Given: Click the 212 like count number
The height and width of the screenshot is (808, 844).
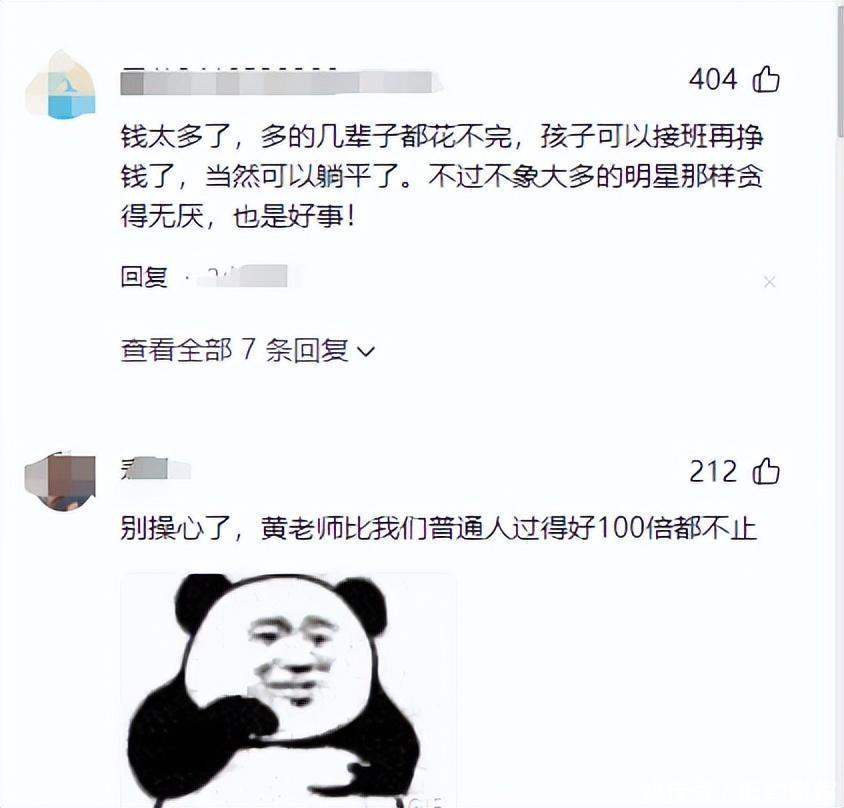Looking at the screenshot, I should (712, 471).
